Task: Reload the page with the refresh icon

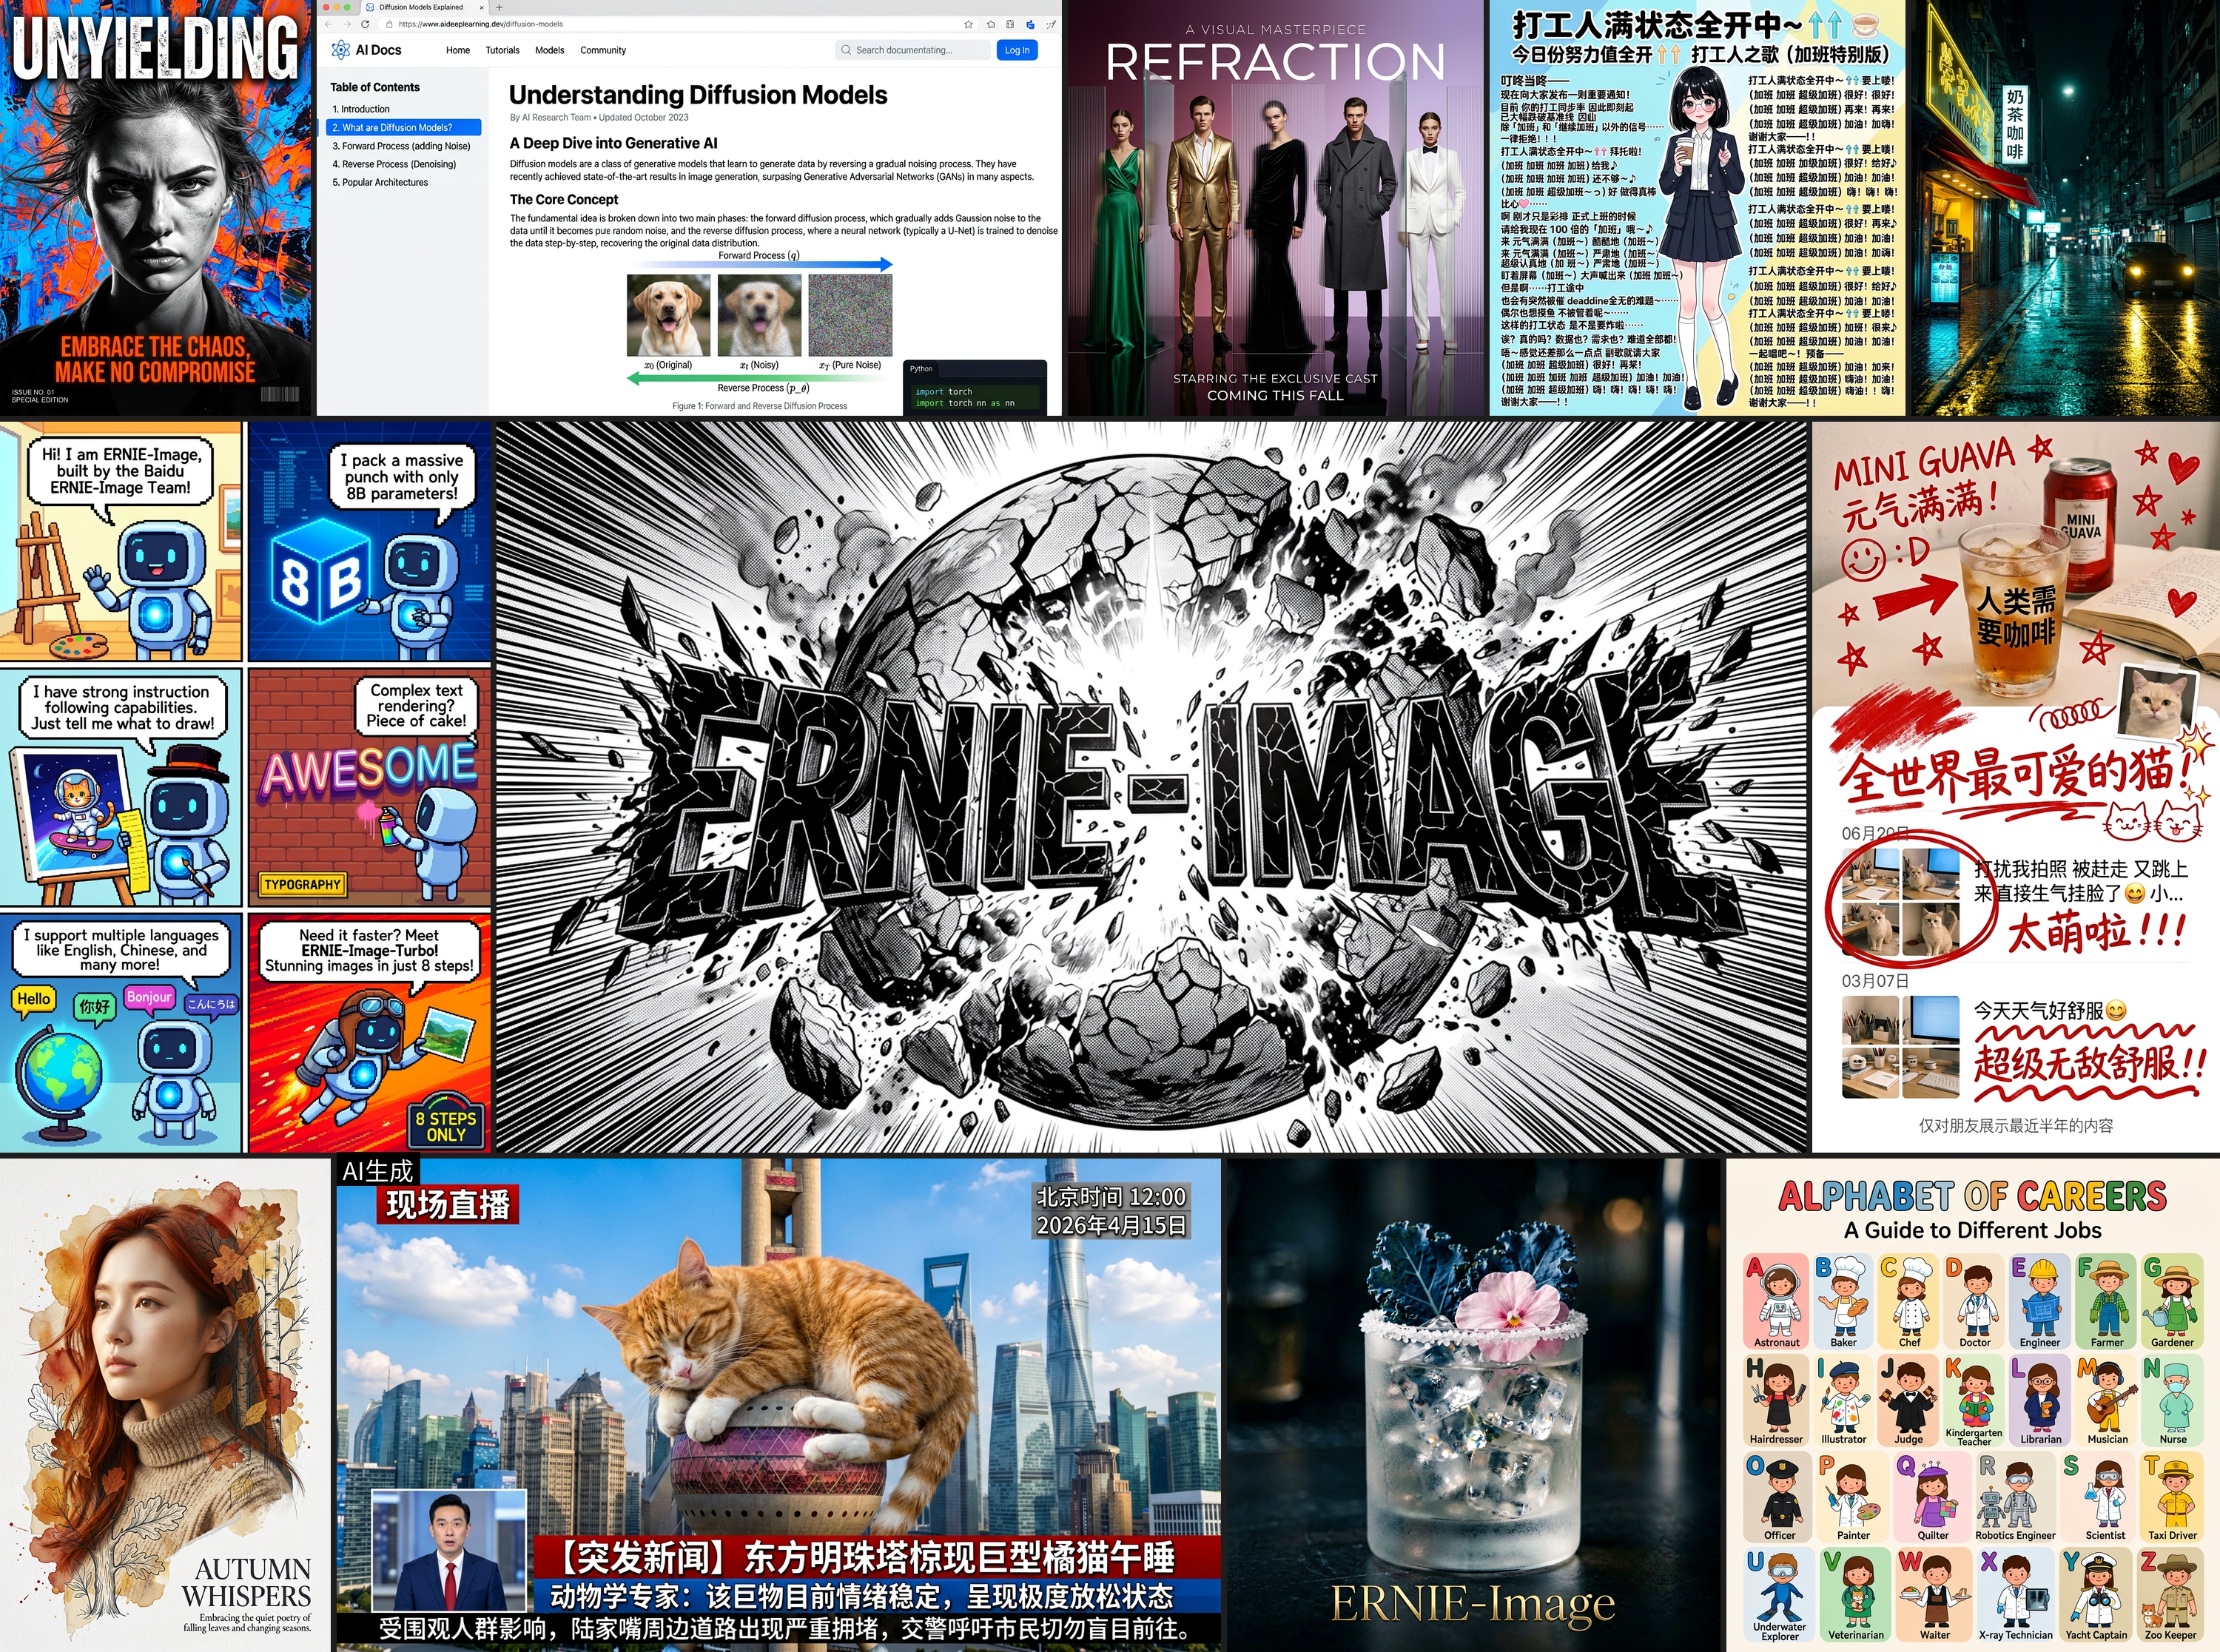Action: [x=365, y=23]
